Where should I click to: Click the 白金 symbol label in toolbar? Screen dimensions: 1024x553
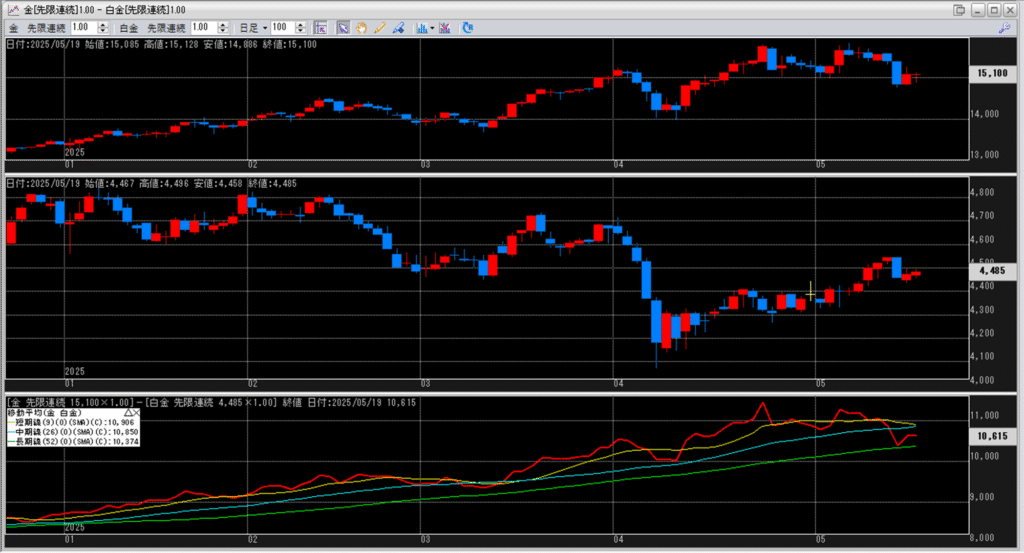tap(130, 28)
